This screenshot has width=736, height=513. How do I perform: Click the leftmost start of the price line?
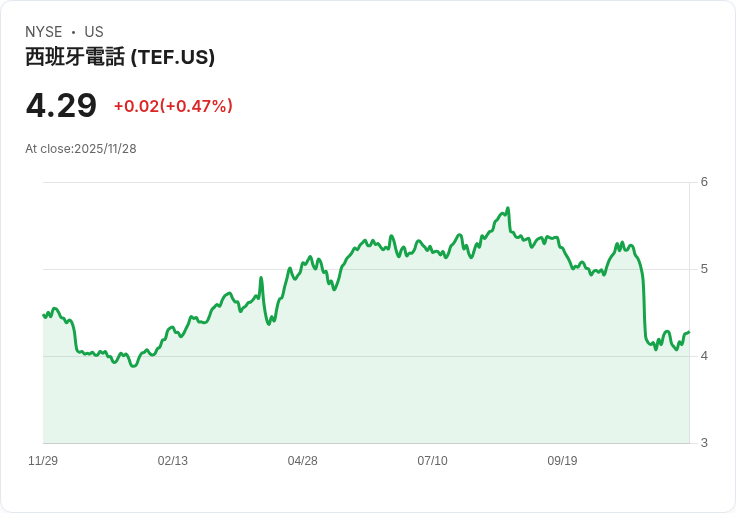coord(44,315)
